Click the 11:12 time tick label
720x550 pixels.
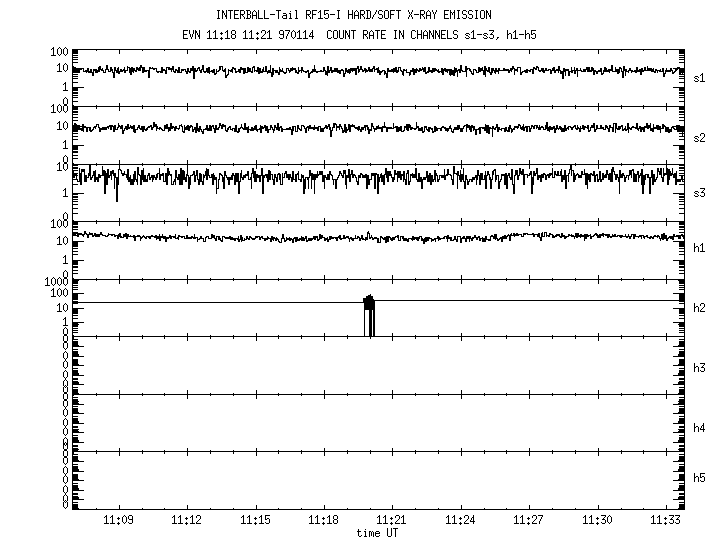point(187,521)
